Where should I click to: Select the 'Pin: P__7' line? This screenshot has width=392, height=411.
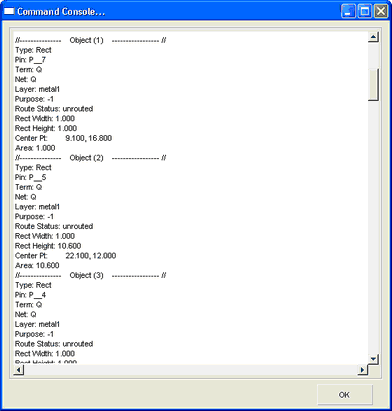pyautogui.click(x=30, y=60)
